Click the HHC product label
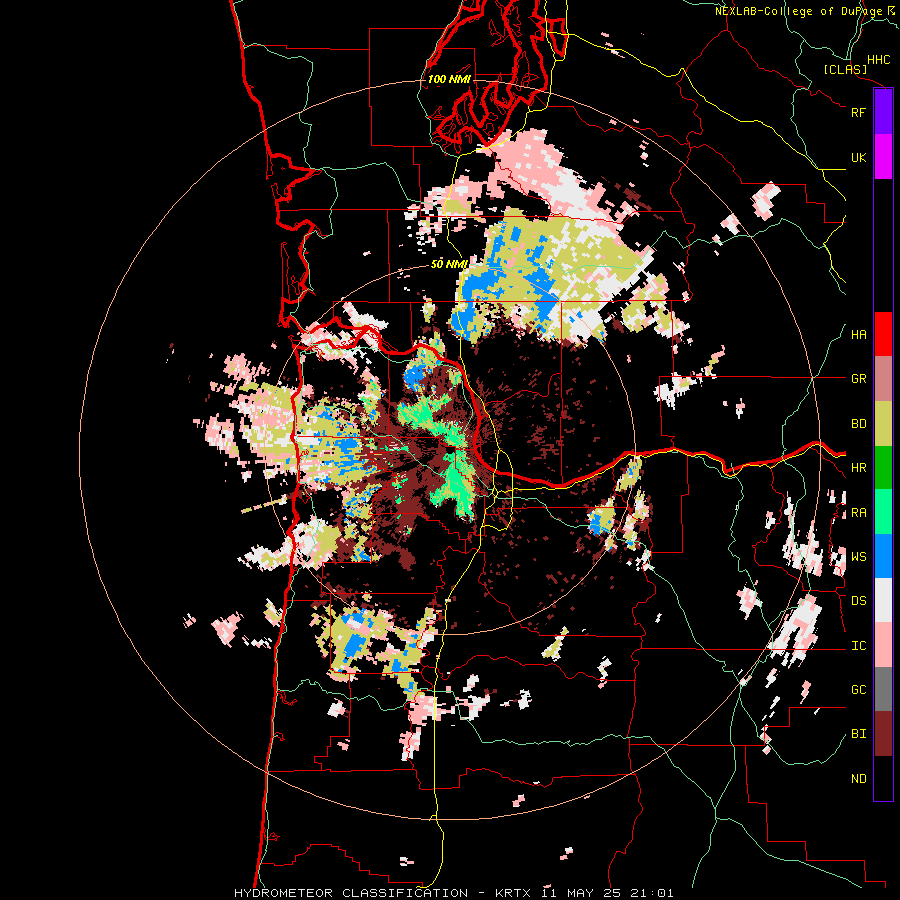900x900 pixels. tap(878, 60)
